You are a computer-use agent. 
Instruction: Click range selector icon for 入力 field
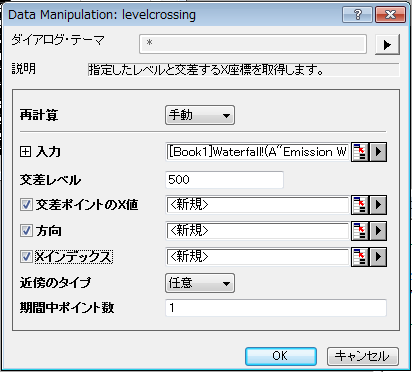point(360,152)
